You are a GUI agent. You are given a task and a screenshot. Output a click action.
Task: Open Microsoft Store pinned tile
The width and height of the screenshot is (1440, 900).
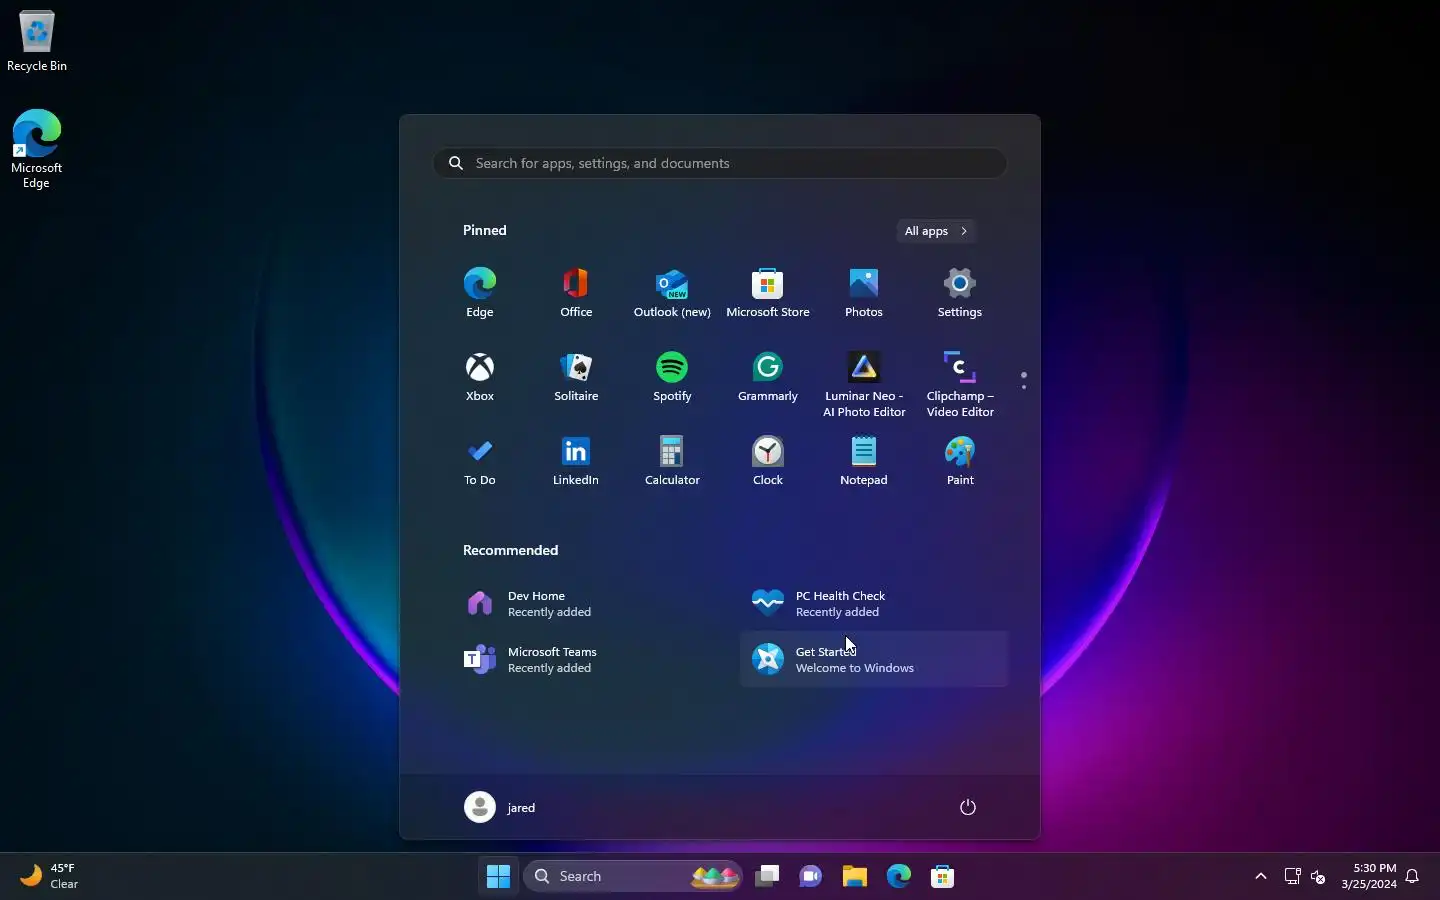point(768,293)
